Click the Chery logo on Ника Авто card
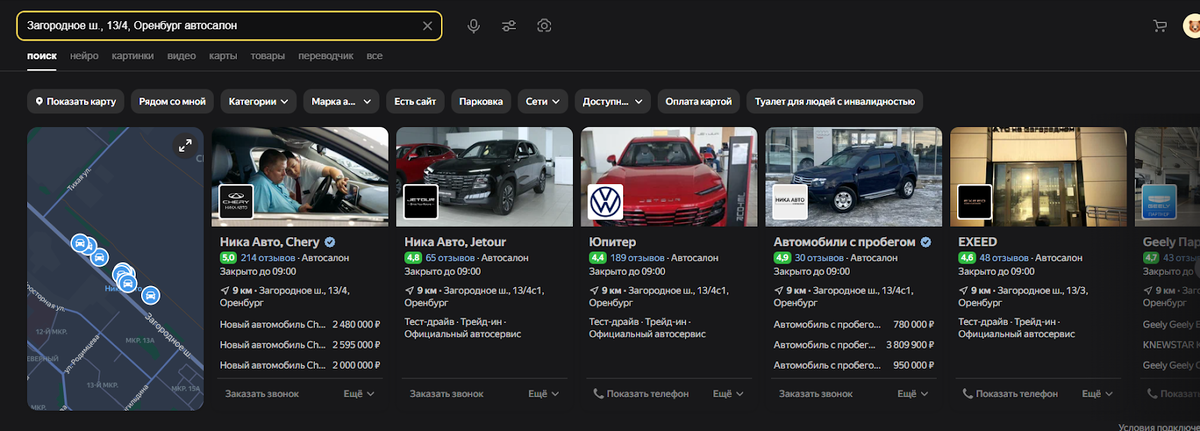The height and width of the screenshot is (431, 1200). point(236,201)
